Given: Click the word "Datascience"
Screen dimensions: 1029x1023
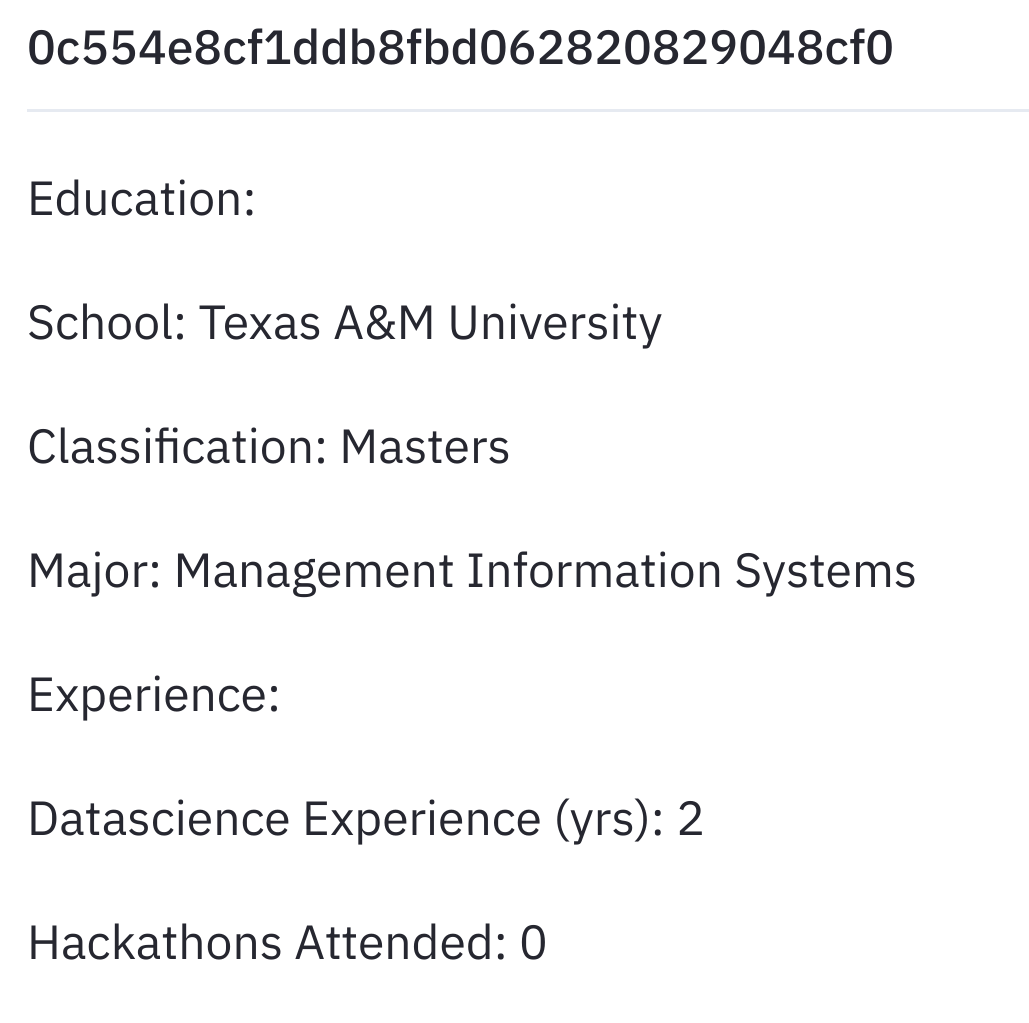Looking at the screenshot, I should [x=158, y=819].
